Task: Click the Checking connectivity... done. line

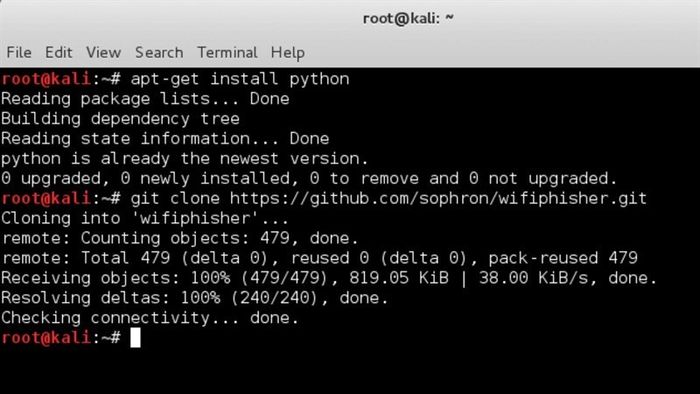Action: [x=150, y=318]
